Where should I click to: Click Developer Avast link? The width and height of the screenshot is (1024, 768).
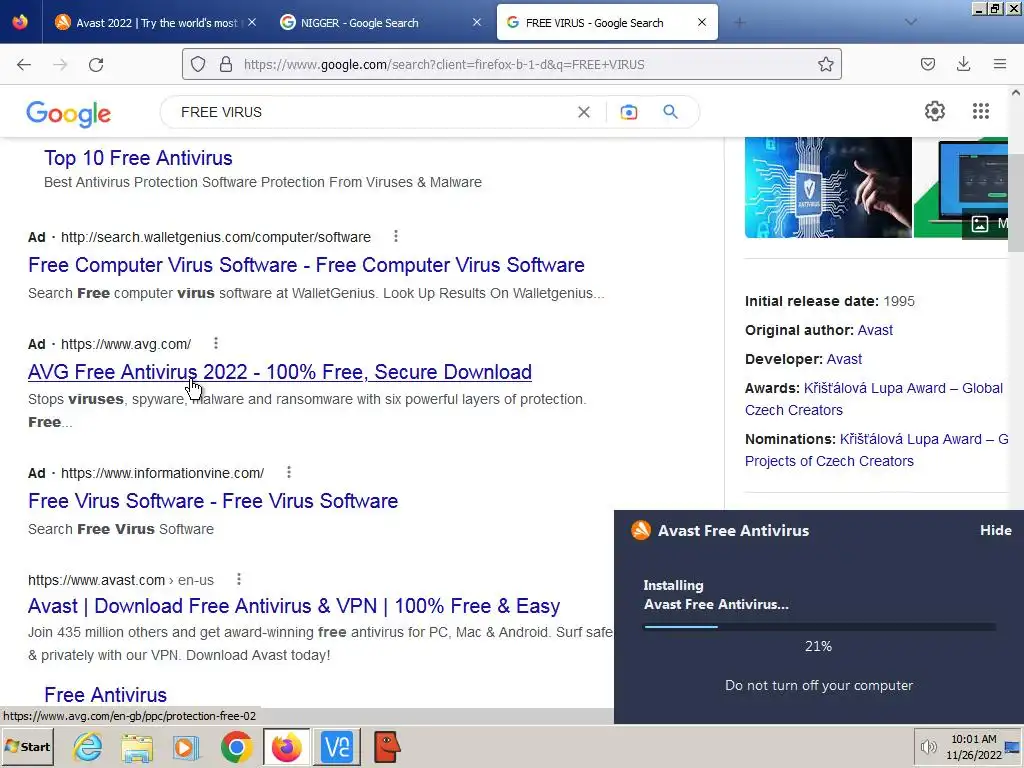[x=844, y=359]
